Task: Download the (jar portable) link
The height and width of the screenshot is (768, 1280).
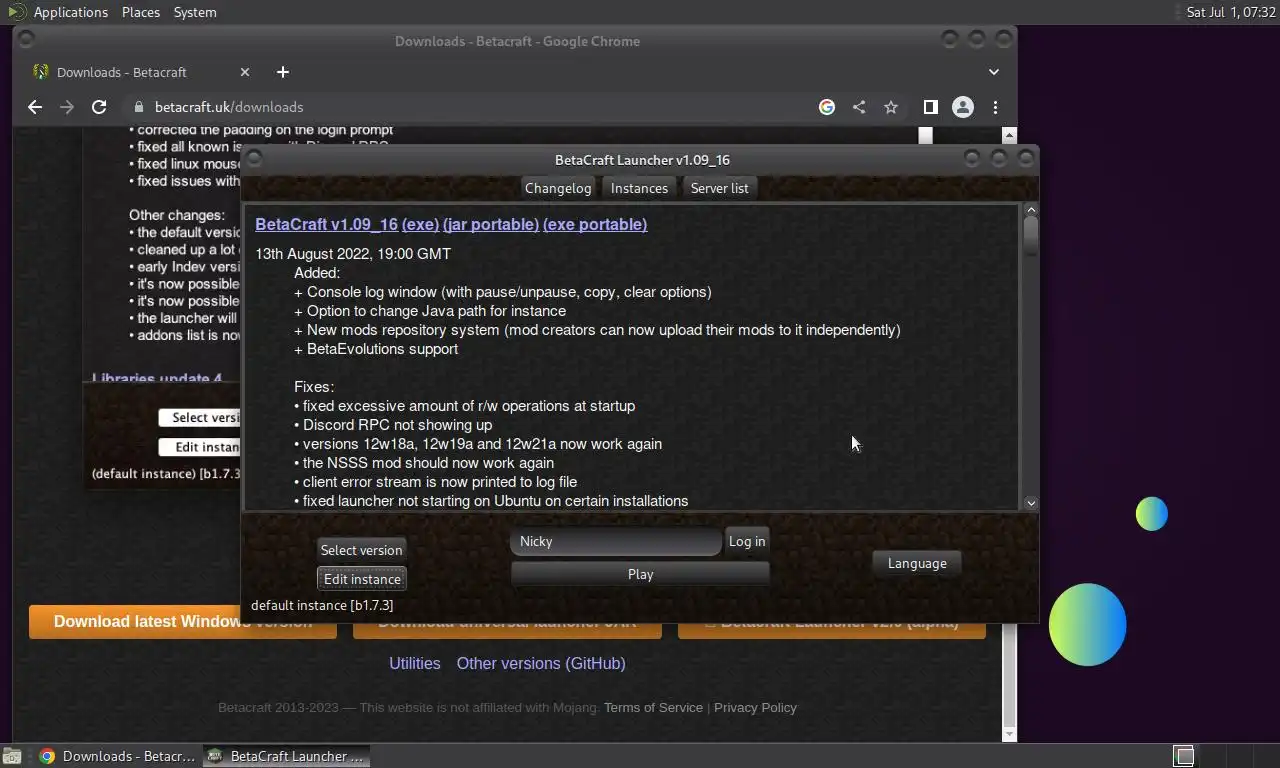Action: coord(491,224)
